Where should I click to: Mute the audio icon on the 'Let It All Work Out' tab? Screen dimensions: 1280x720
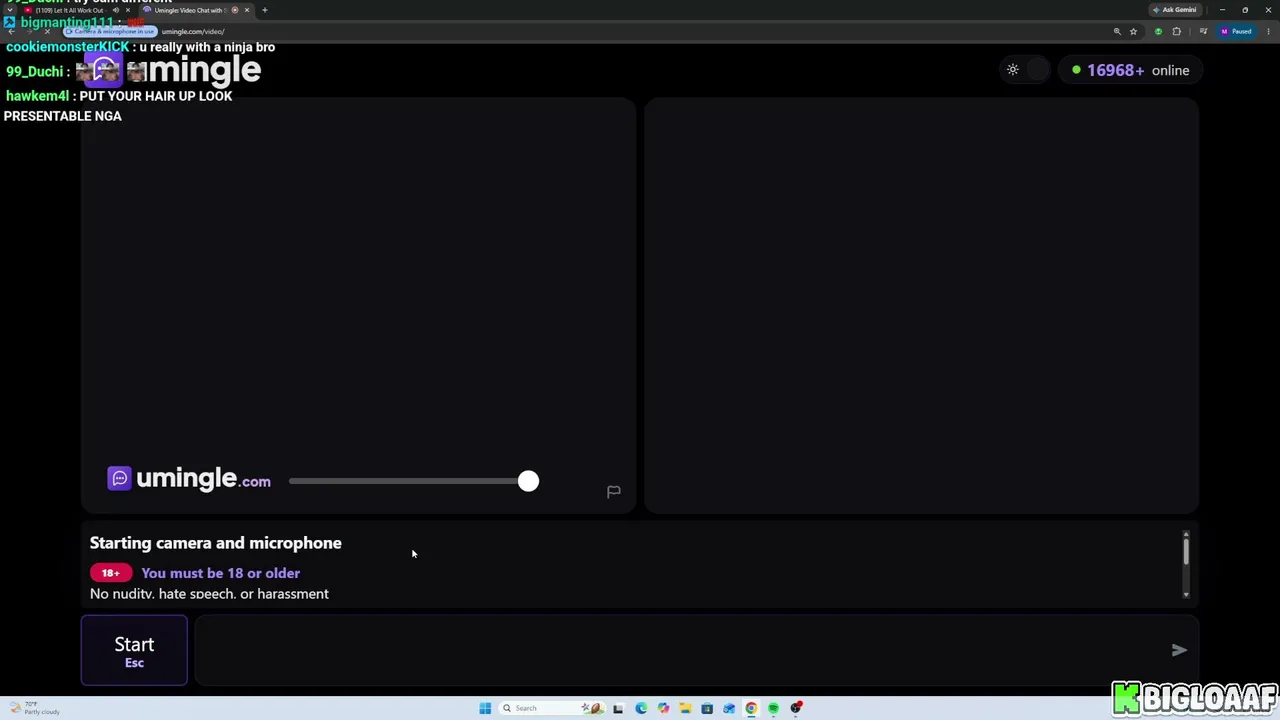pyautogui.click(x=116, y=10)
